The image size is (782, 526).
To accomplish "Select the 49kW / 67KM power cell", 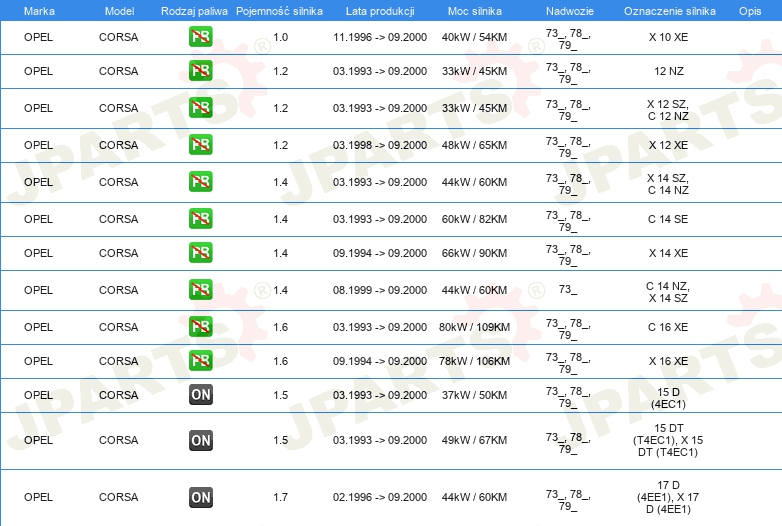I will pos(474,440).
